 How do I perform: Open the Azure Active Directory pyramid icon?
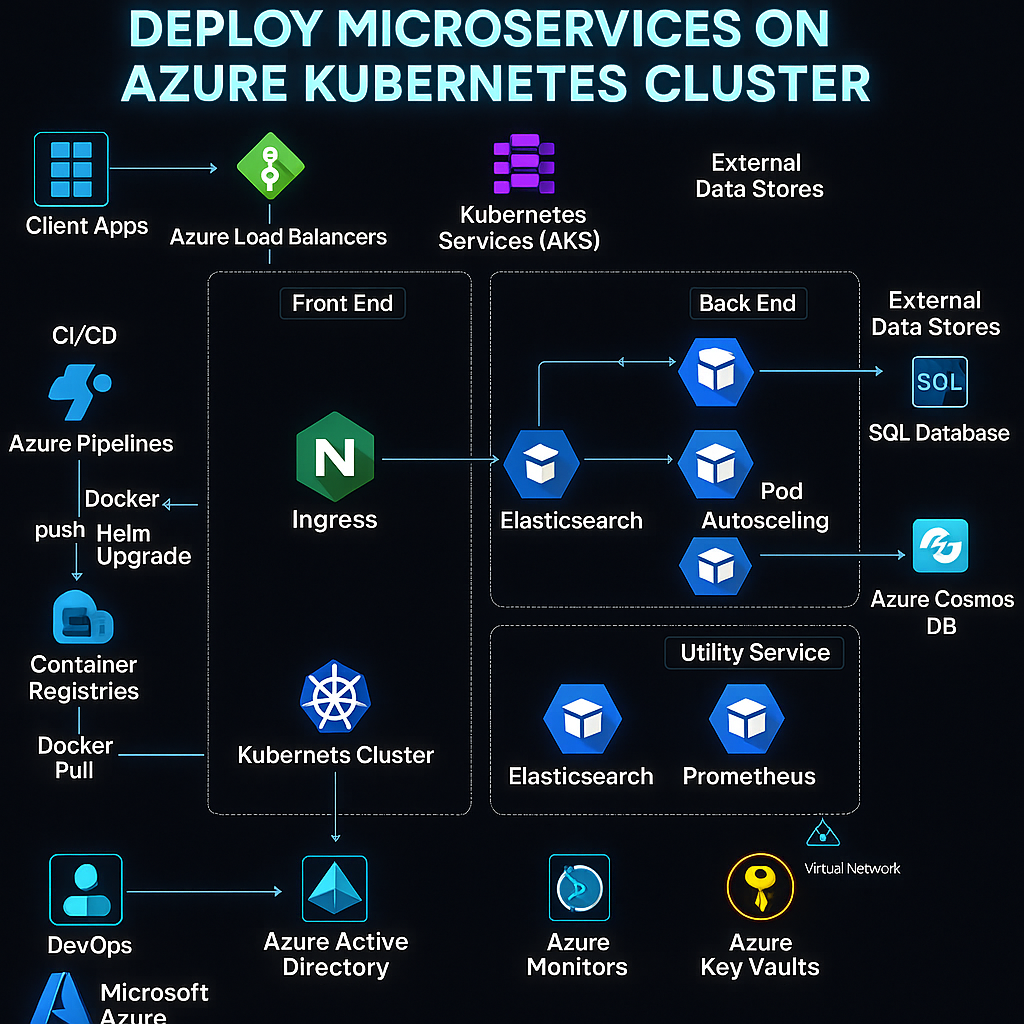[x=334, y=889]
